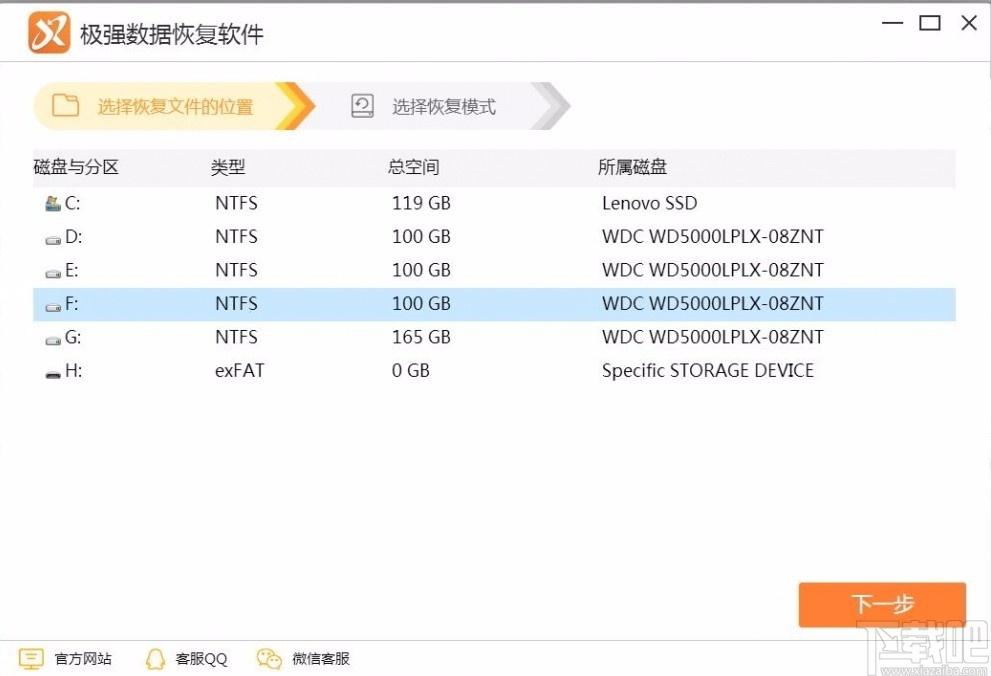Click WDC WD5000LPLX-08ZNT in the D: row
991x676 pixels.
[713, 236]
